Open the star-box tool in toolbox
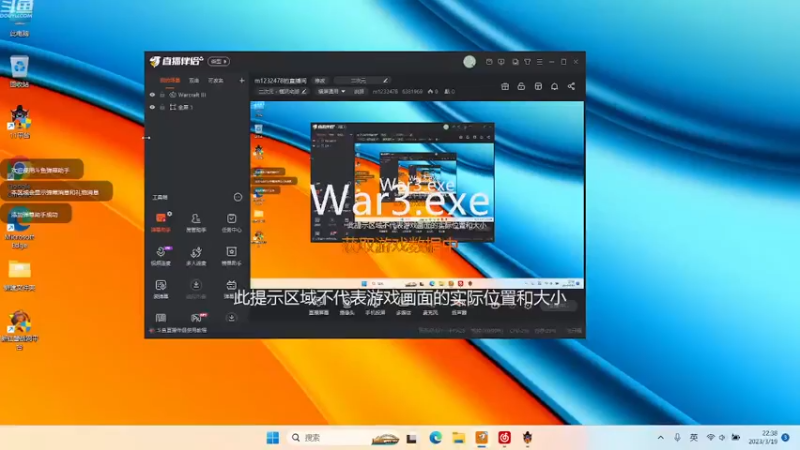This screenshot has height=450, width=800. [x=232, y=256]
